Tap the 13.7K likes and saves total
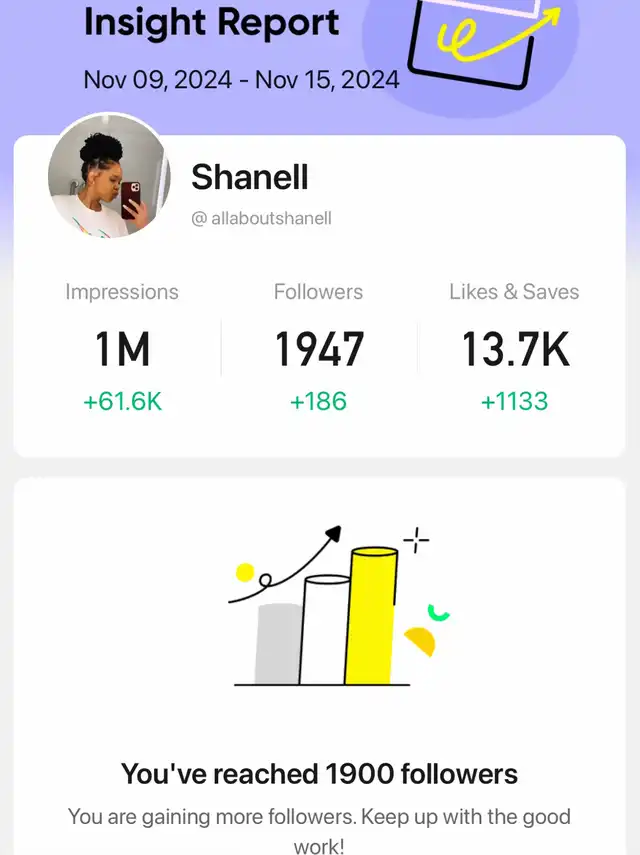This screenshot has width=640, height=855. pyautogui.click(x=514, y=349)
